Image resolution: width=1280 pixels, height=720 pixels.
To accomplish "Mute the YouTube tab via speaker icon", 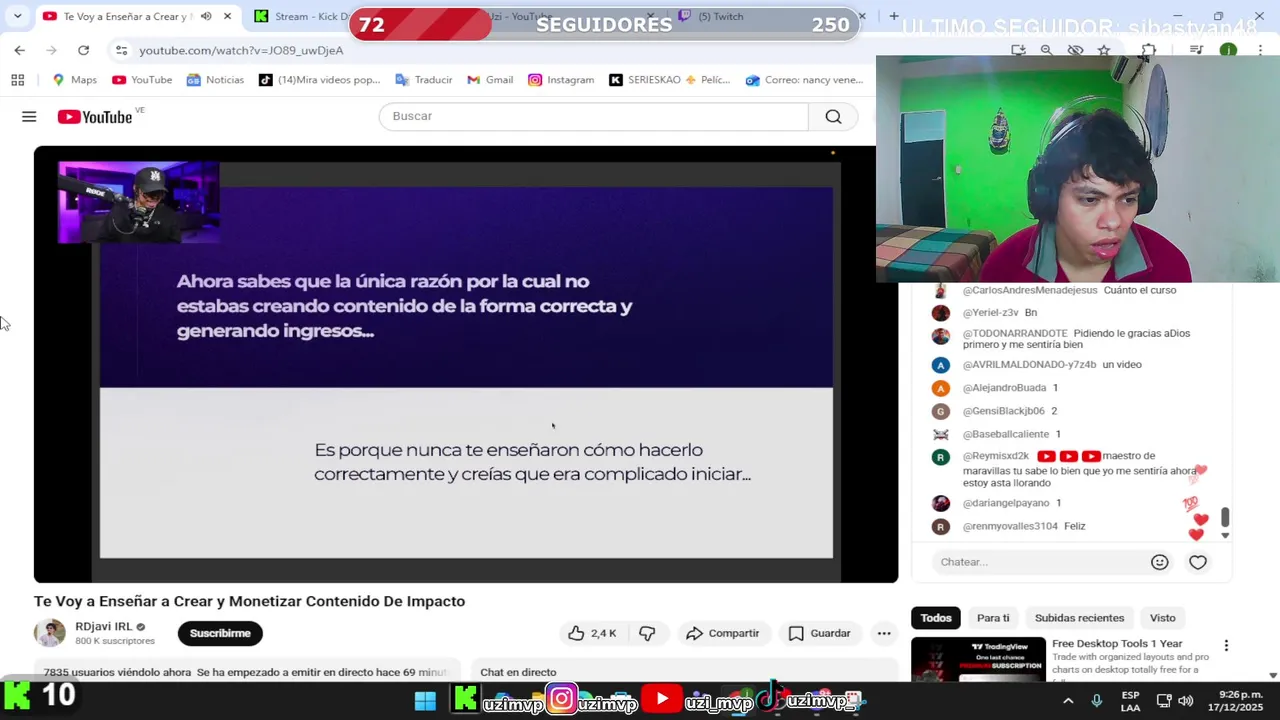I will tap(206, 16).
